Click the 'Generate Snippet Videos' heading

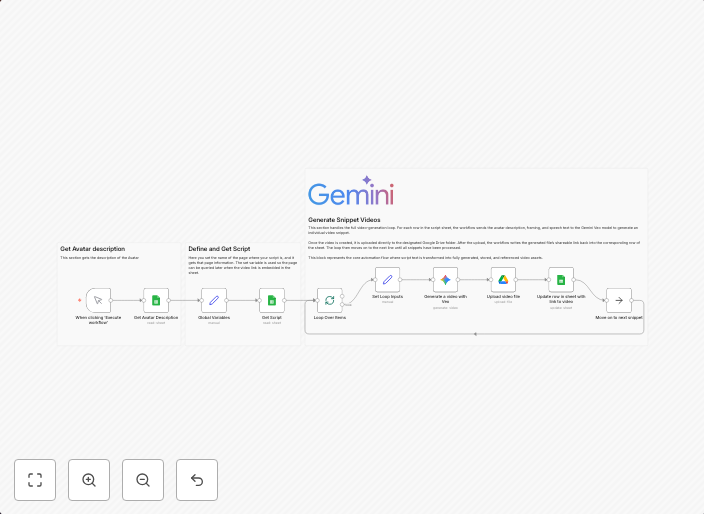(x=344, y=220)
